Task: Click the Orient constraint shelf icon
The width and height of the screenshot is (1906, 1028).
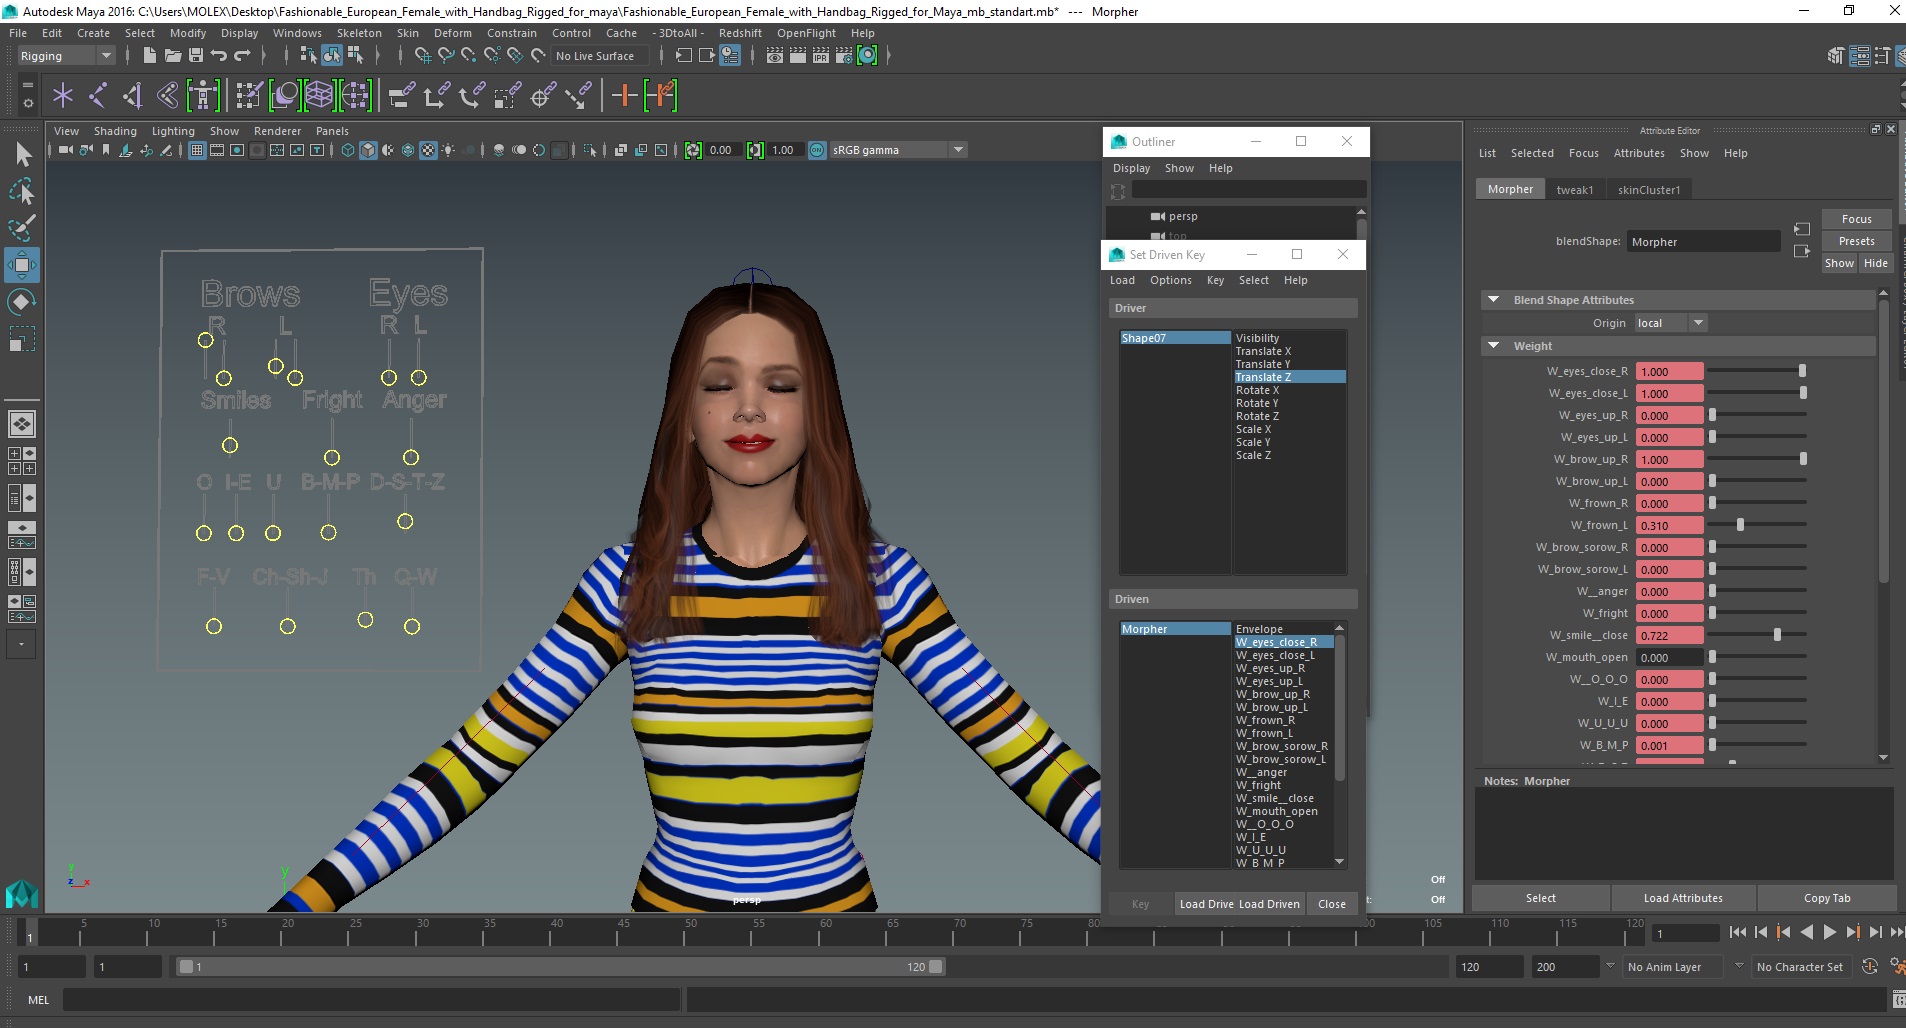Action: point(472,96)
